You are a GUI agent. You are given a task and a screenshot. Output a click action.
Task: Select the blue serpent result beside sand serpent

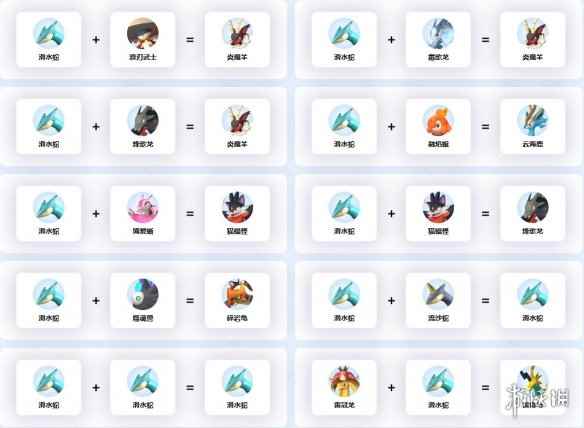[533, 294]
